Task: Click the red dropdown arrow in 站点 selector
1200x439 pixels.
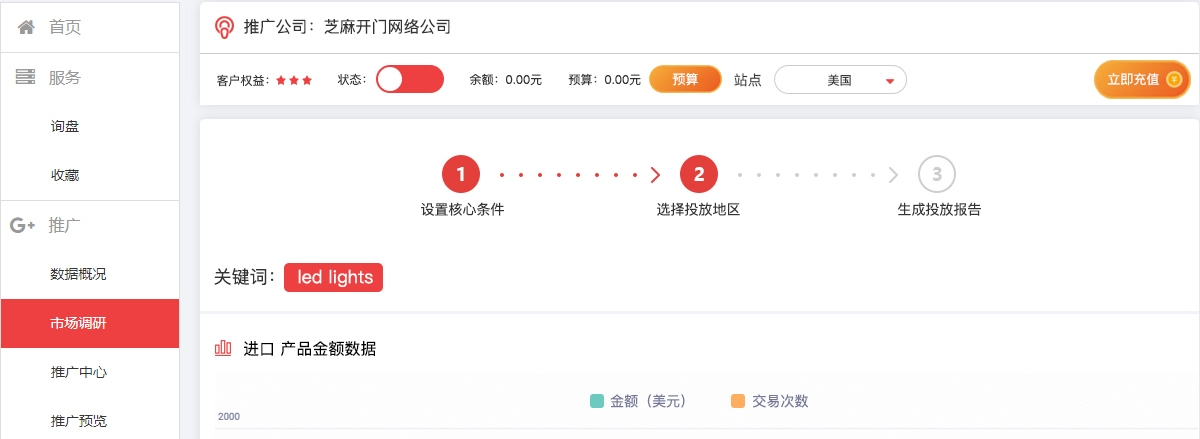Action: [889, 81]
